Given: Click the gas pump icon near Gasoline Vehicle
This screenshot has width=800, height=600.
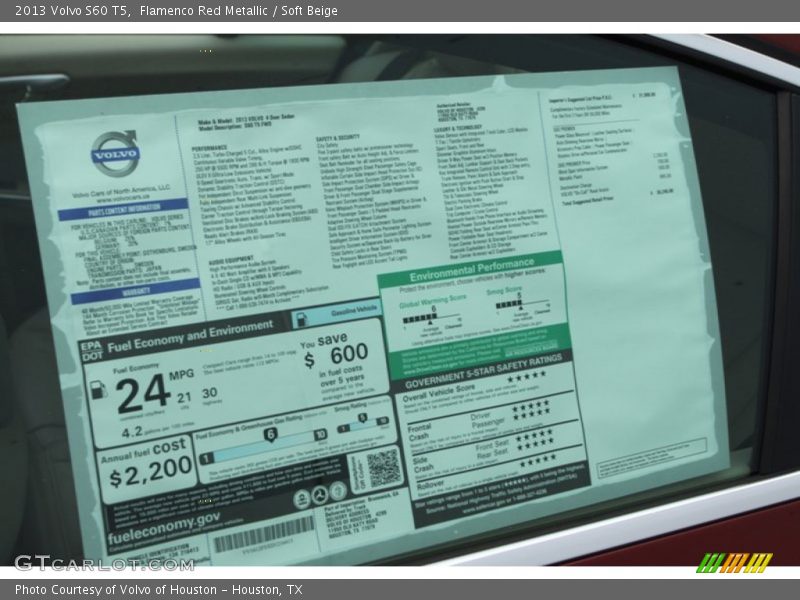Looking at the screenshot, I should [302, 319].
